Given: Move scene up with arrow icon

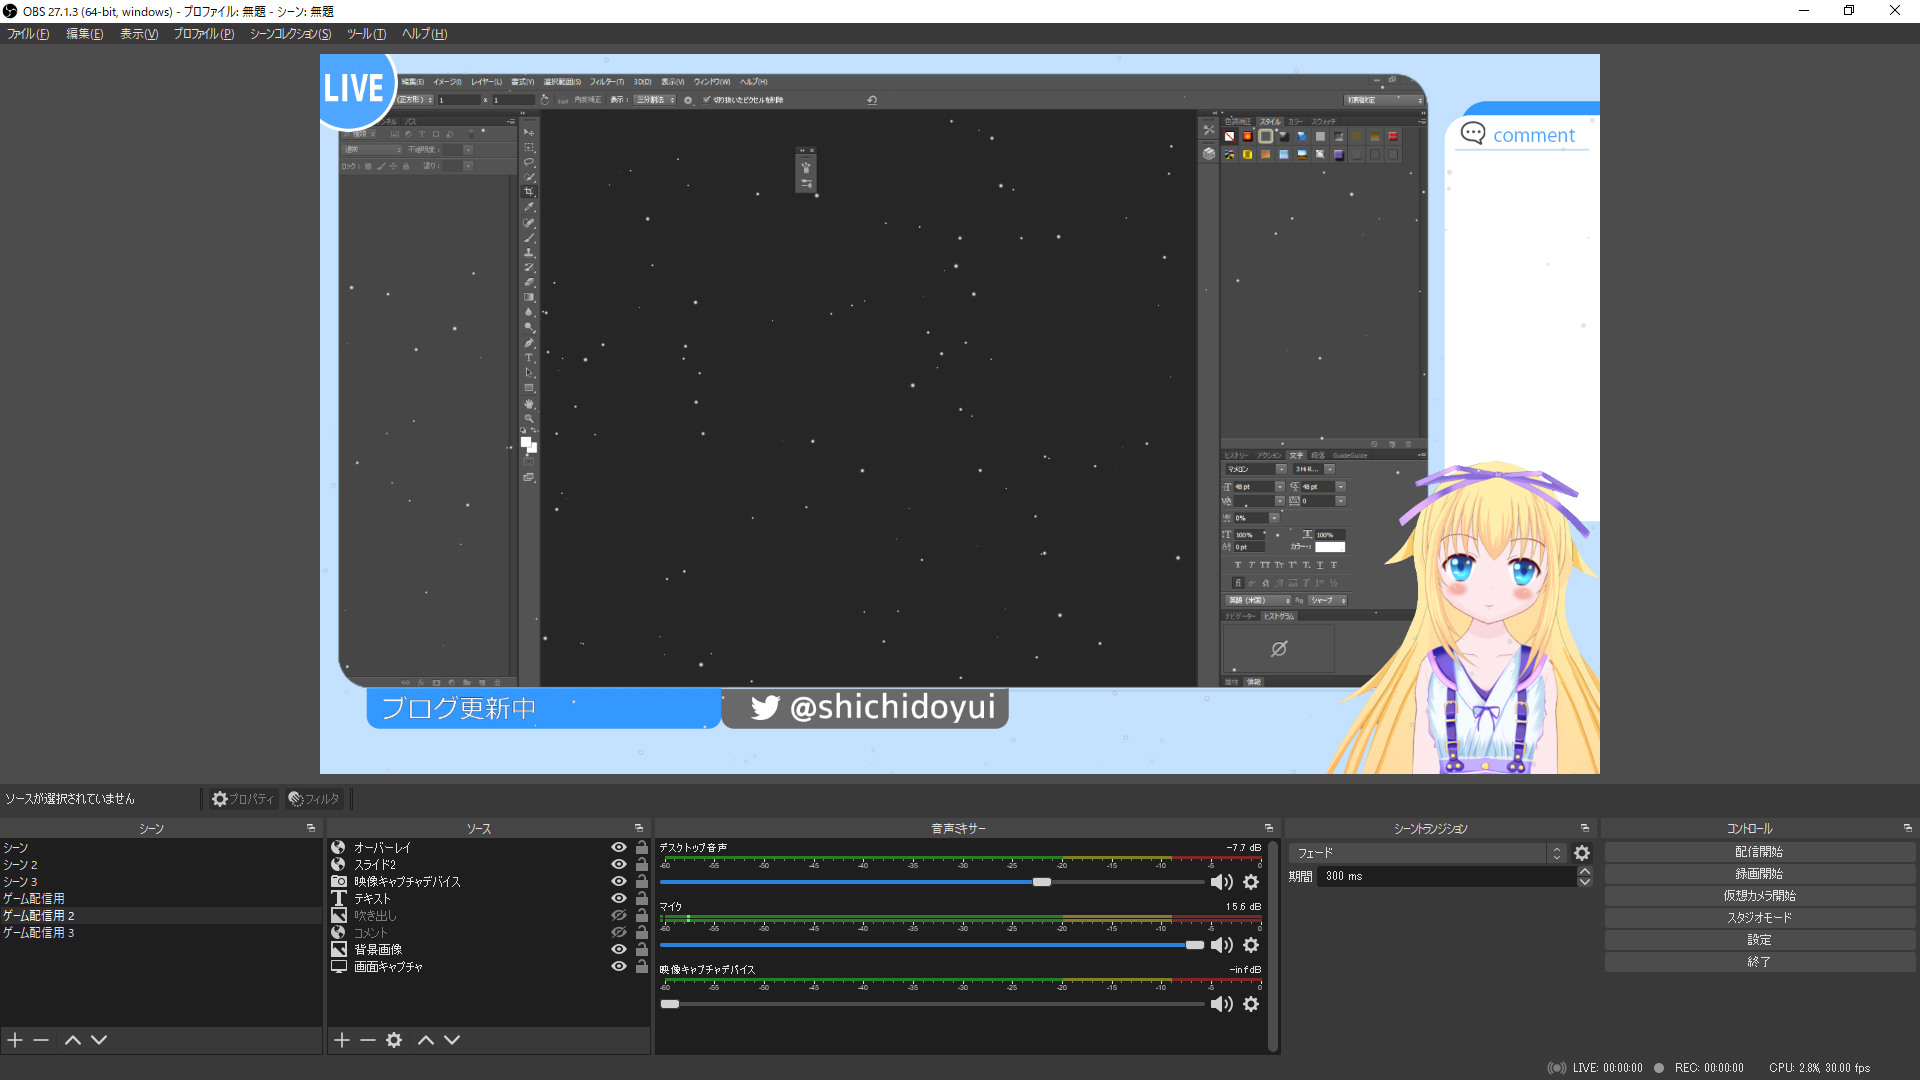Looking at the screenshot, I should click(73, 1040).
